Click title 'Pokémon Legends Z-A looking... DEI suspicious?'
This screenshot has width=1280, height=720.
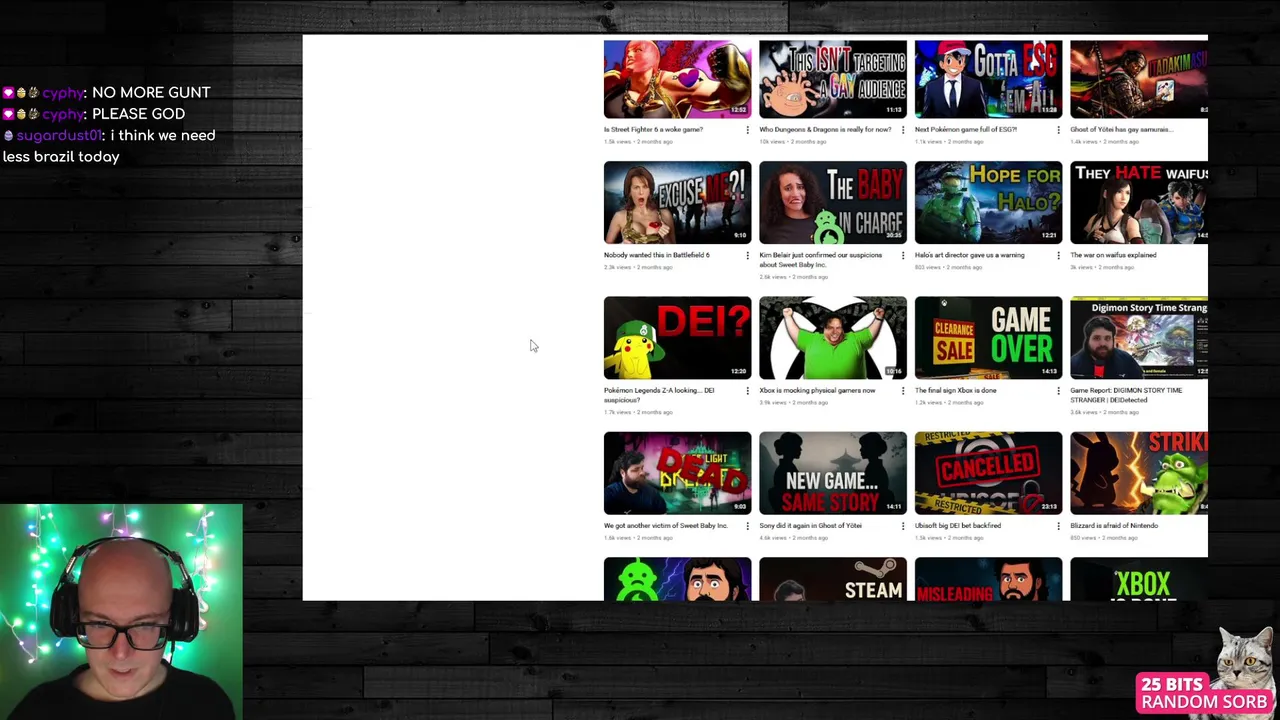[x=659, y=395]
